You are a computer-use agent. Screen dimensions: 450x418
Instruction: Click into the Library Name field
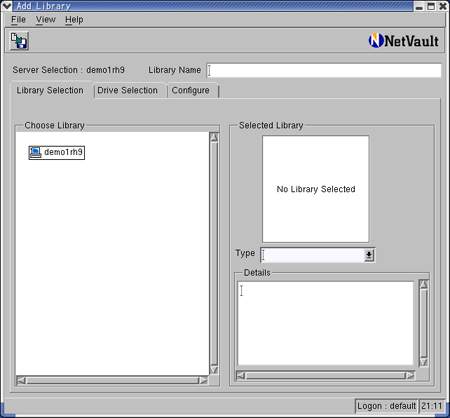coord(324,70)
